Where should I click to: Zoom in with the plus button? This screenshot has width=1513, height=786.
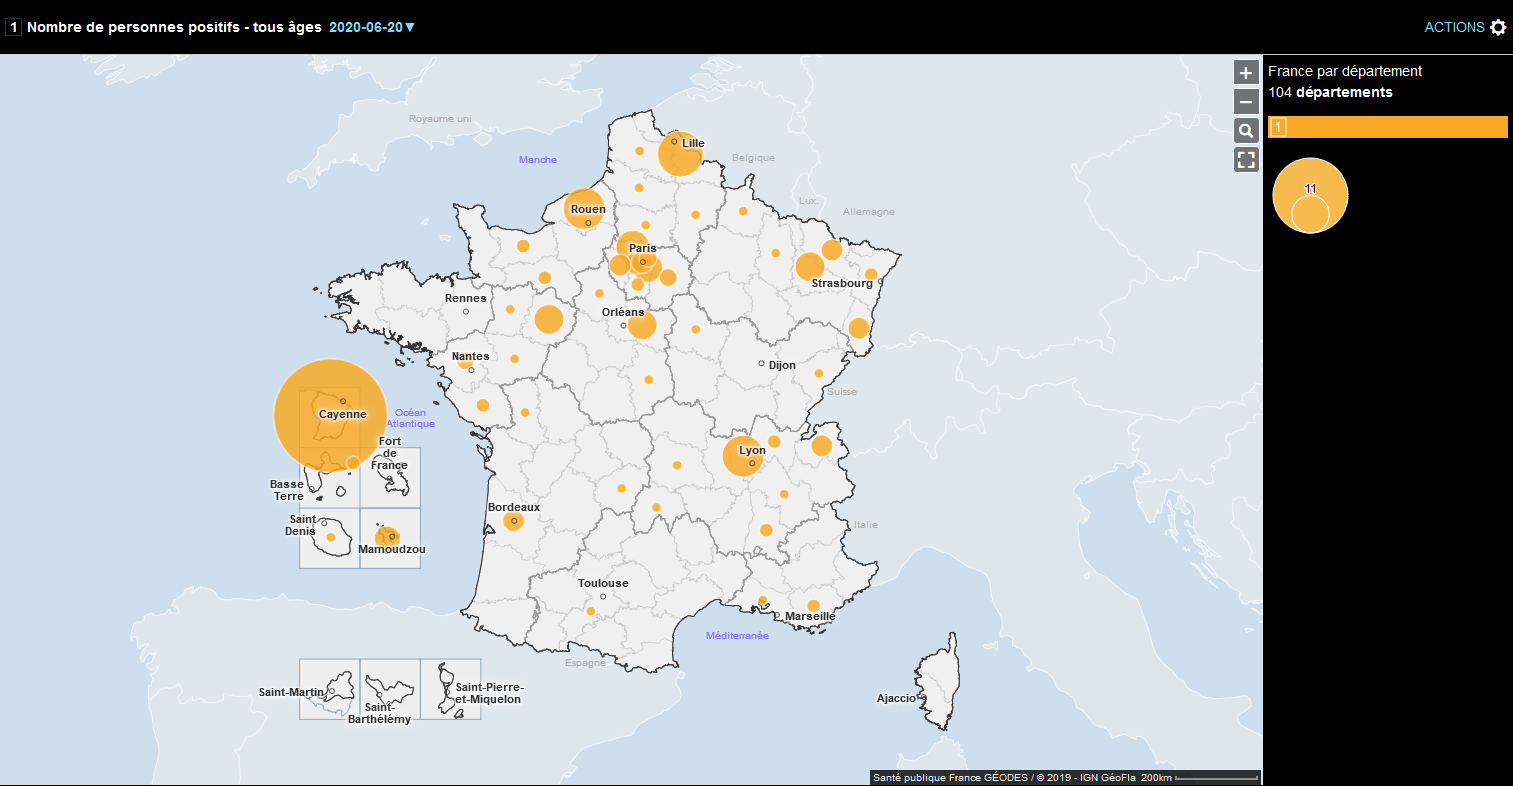point(1246,72)
